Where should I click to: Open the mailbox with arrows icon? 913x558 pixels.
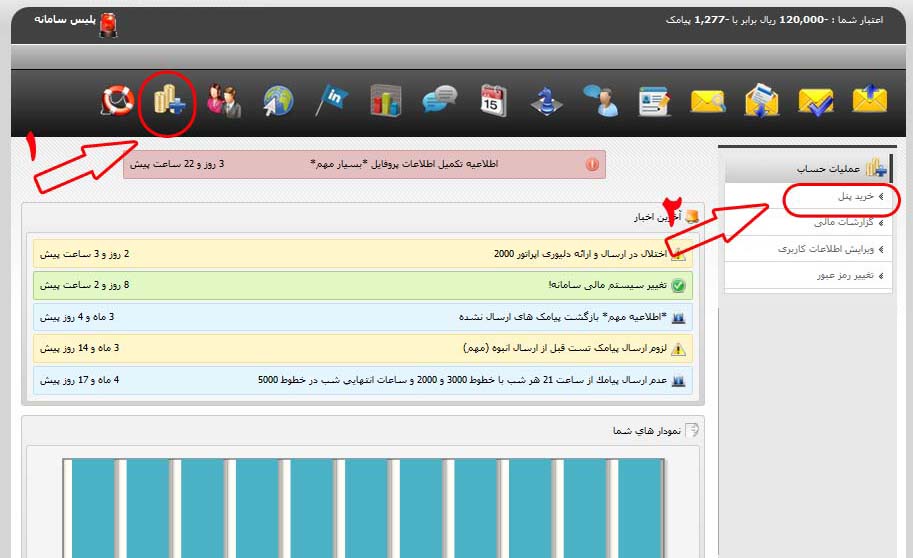pos(761,101)
